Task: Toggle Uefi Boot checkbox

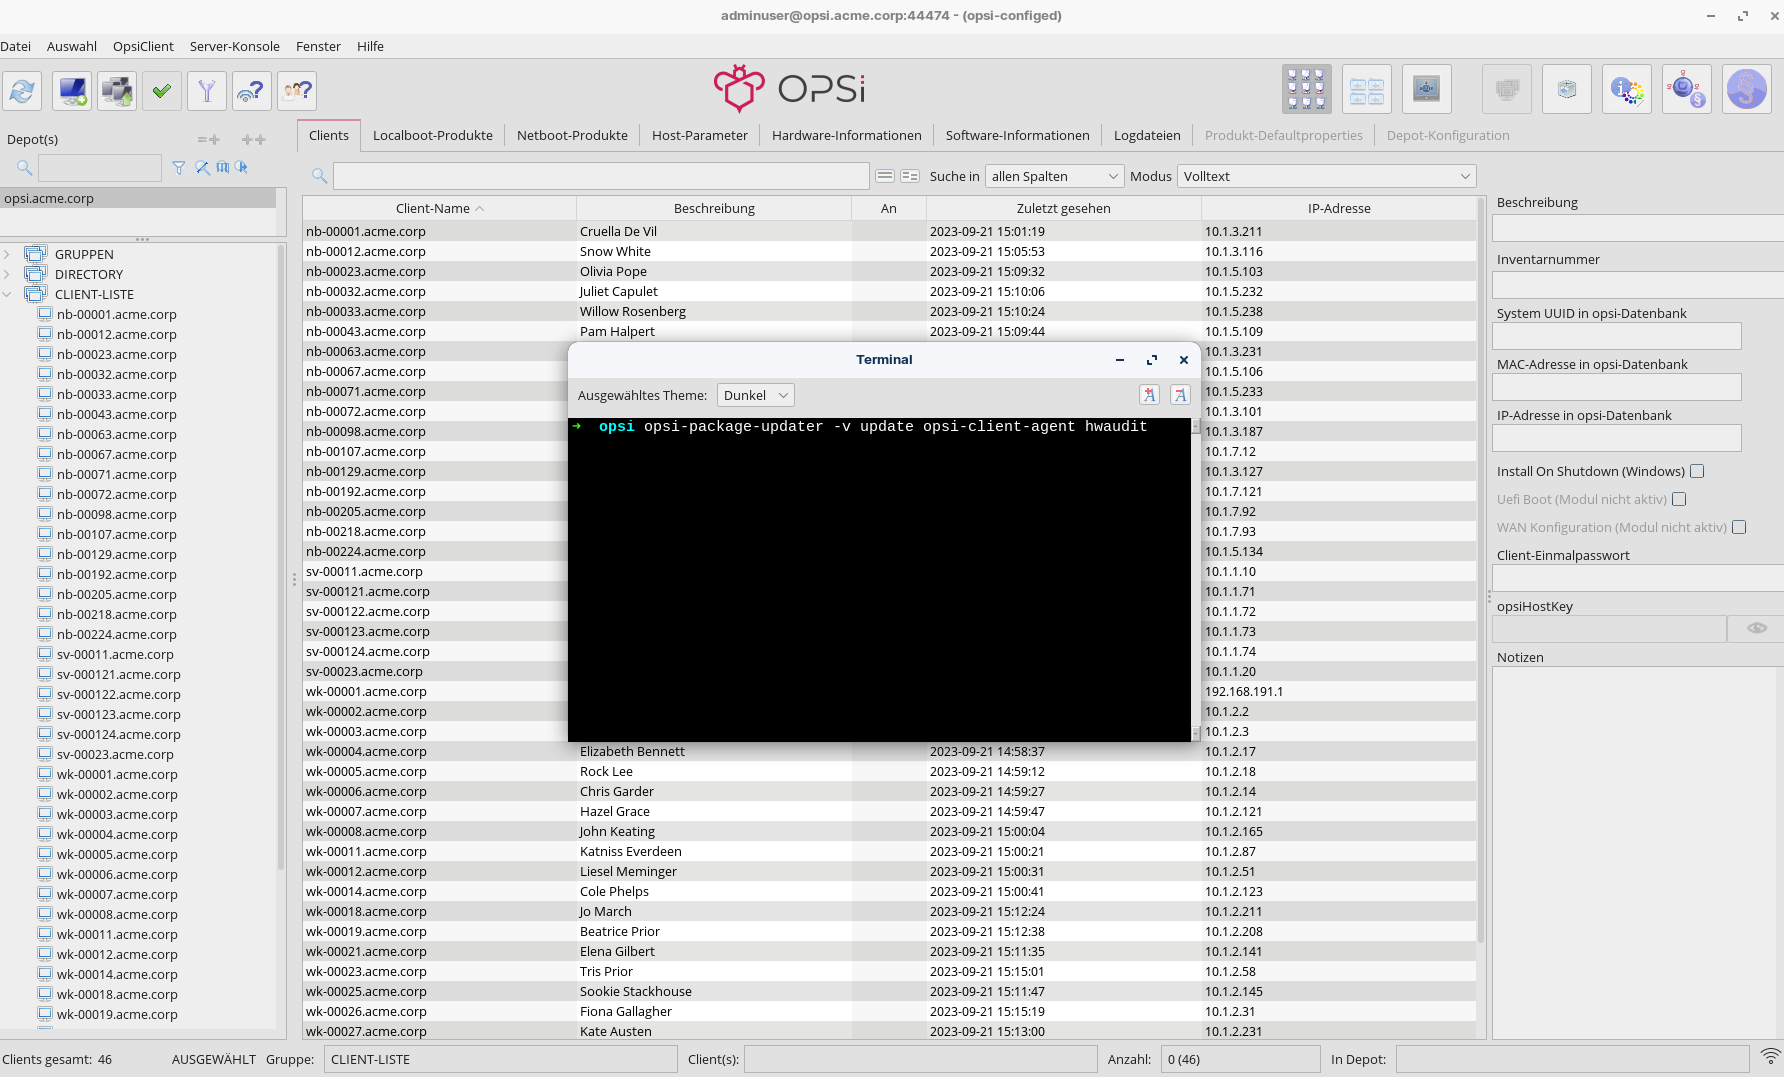Action: [1679, 499]
